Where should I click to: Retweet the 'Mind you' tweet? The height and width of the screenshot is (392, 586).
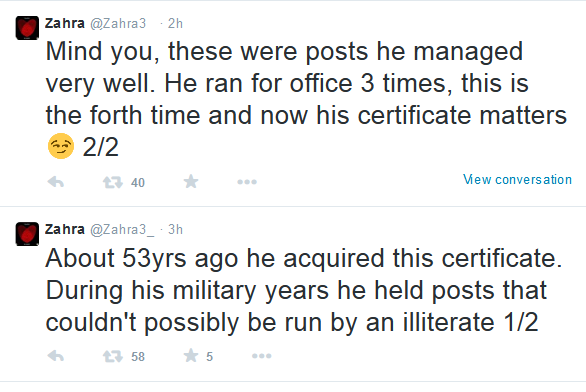[x=113, y=182]
